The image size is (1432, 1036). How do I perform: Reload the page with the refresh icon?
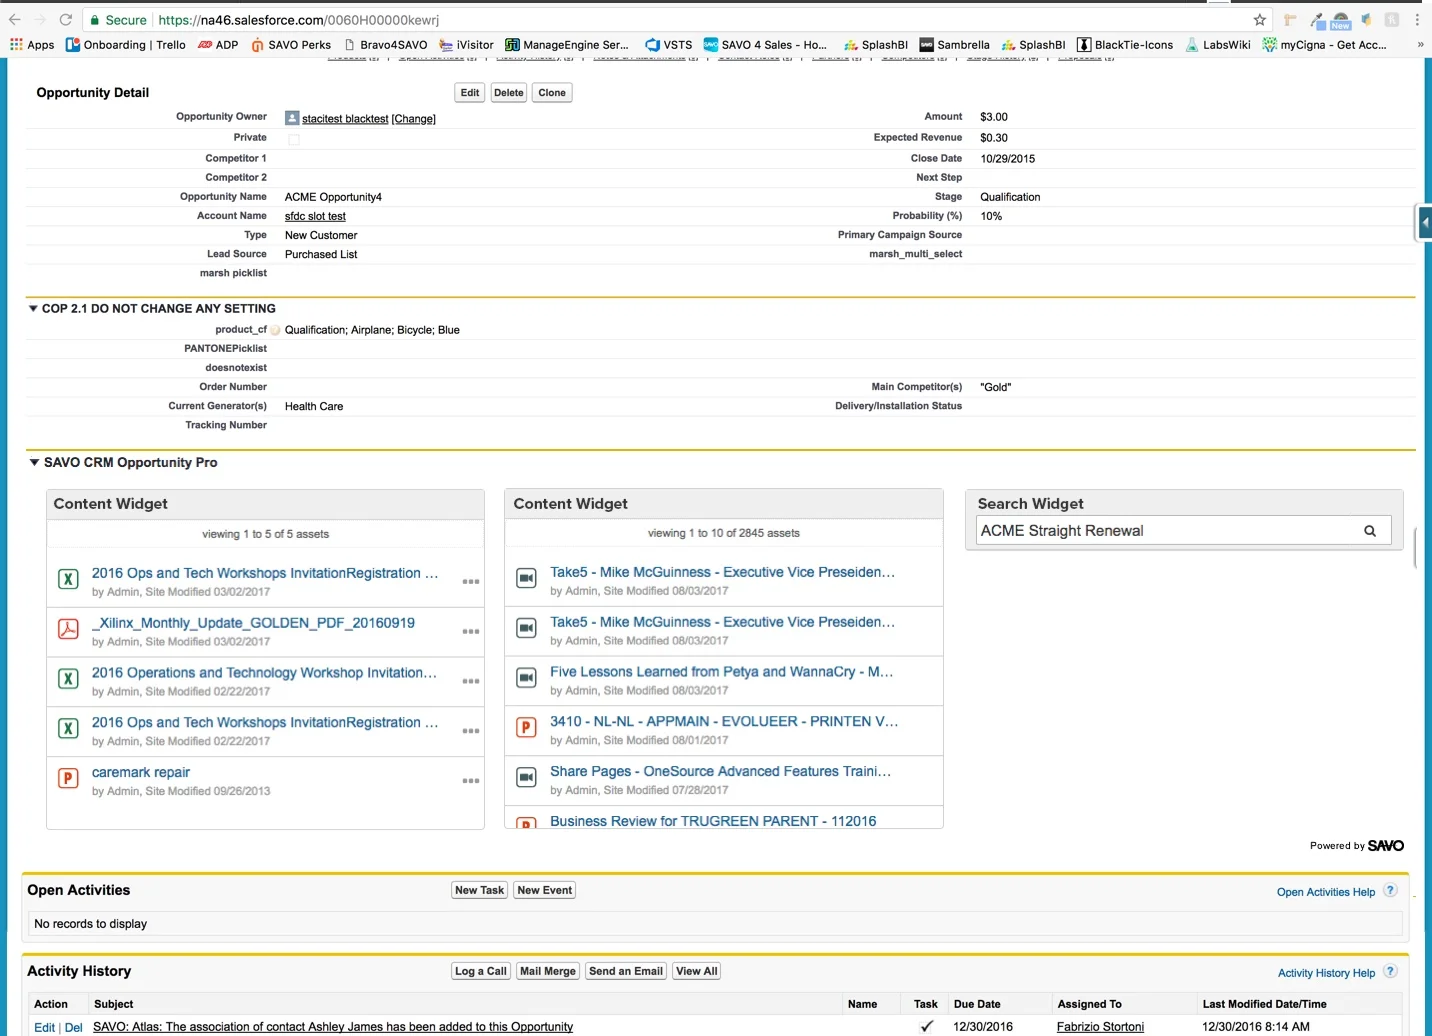click(65, 20)
